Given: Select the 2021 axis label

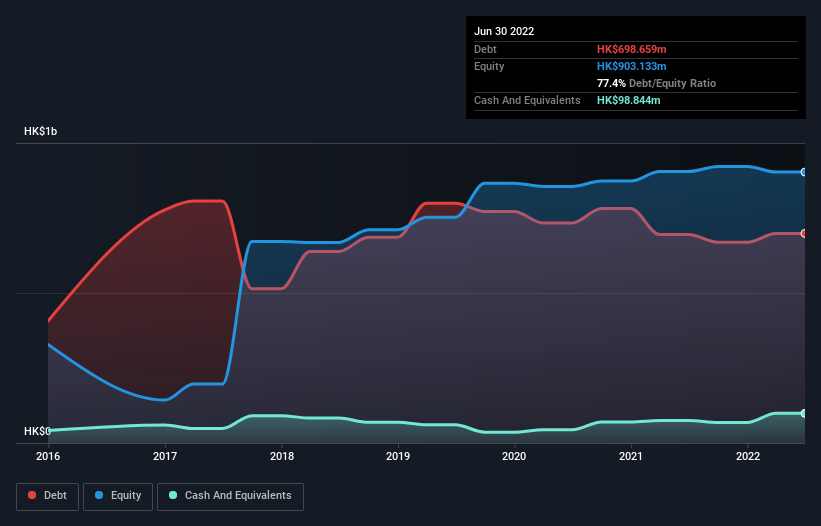Looking at the screenshot, I should pyautogui.click(x=631, y=456).
